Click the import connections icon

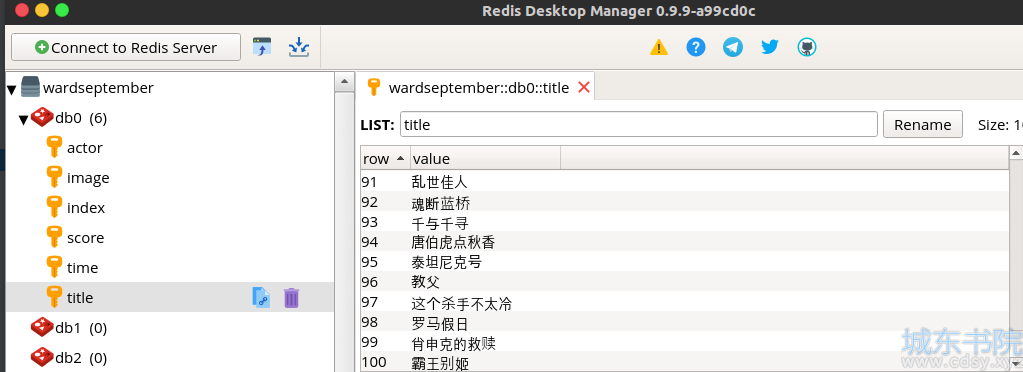click(262, 47)
